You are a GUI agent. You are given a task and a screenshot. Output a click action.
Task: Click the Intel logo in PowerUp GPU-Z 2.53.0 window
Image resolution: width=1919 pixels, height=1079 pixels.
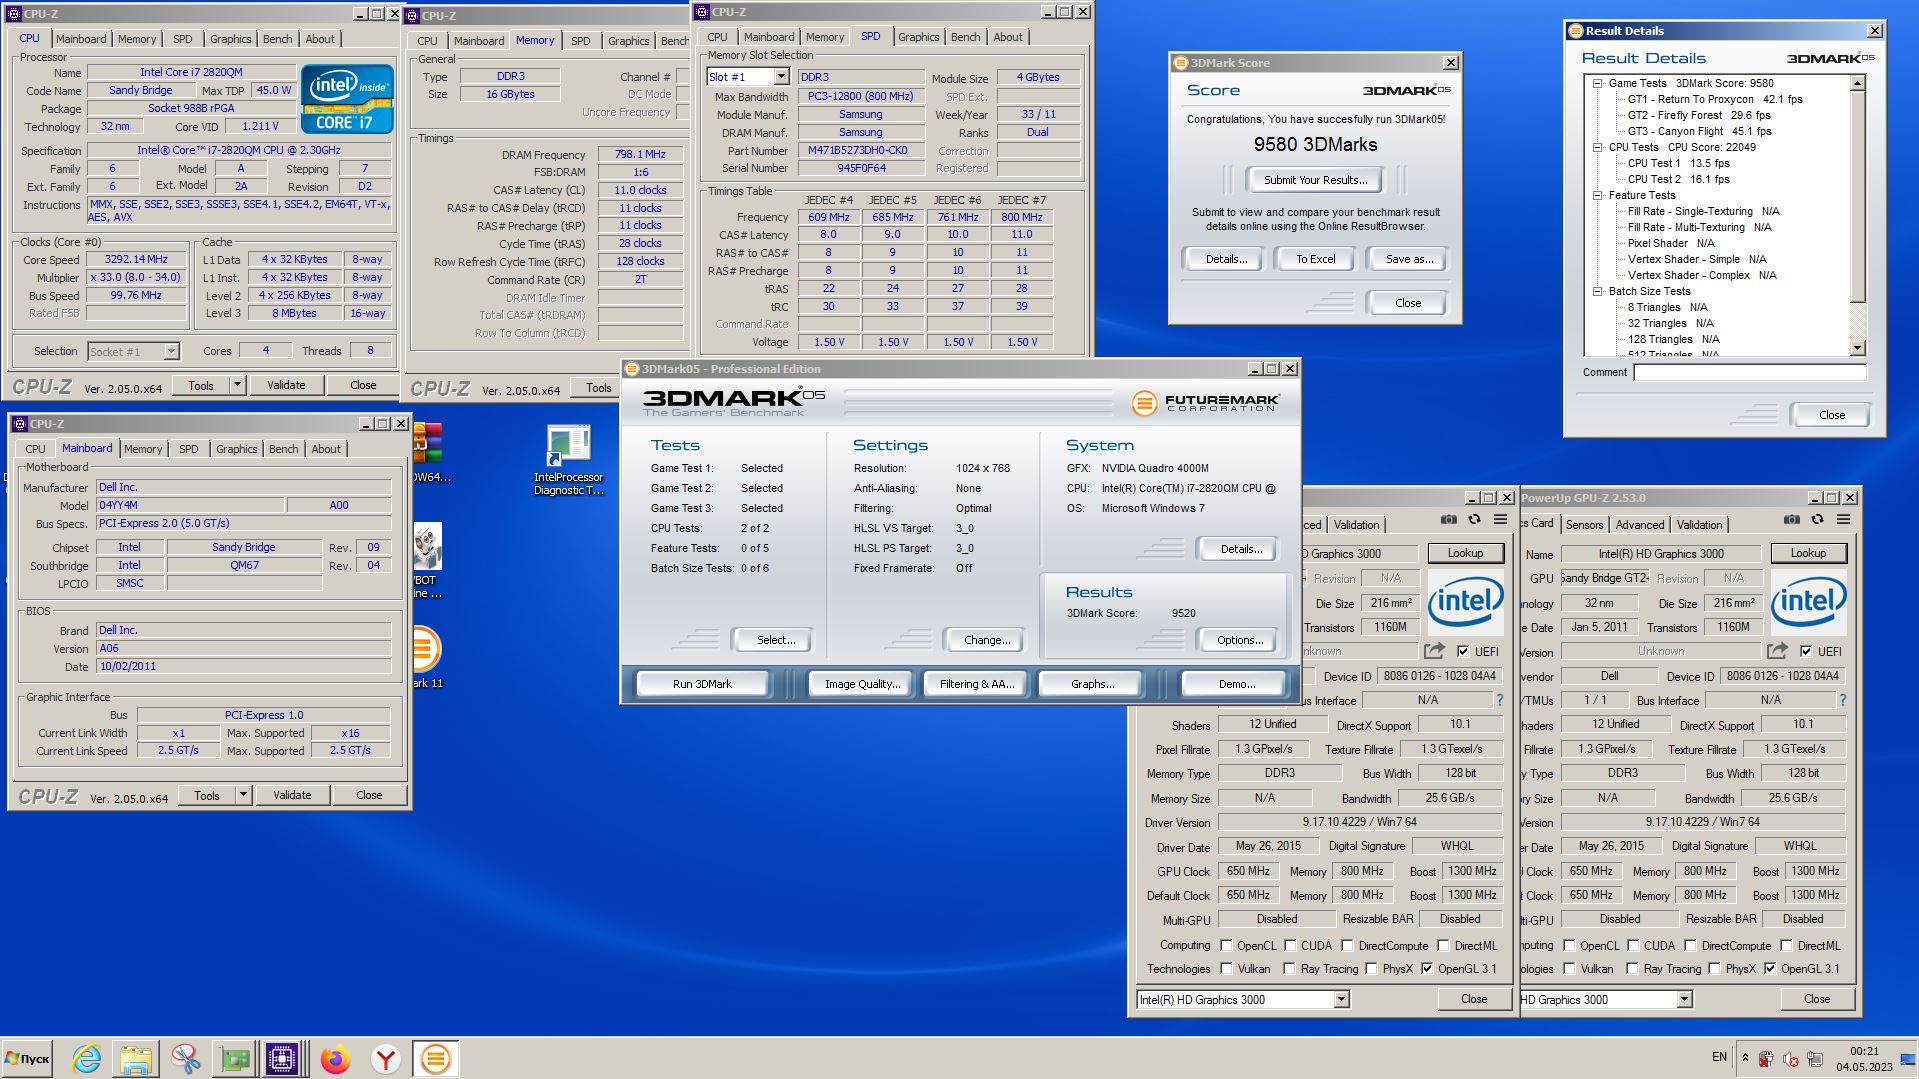pyautogui.click(x=1809, y=601)
